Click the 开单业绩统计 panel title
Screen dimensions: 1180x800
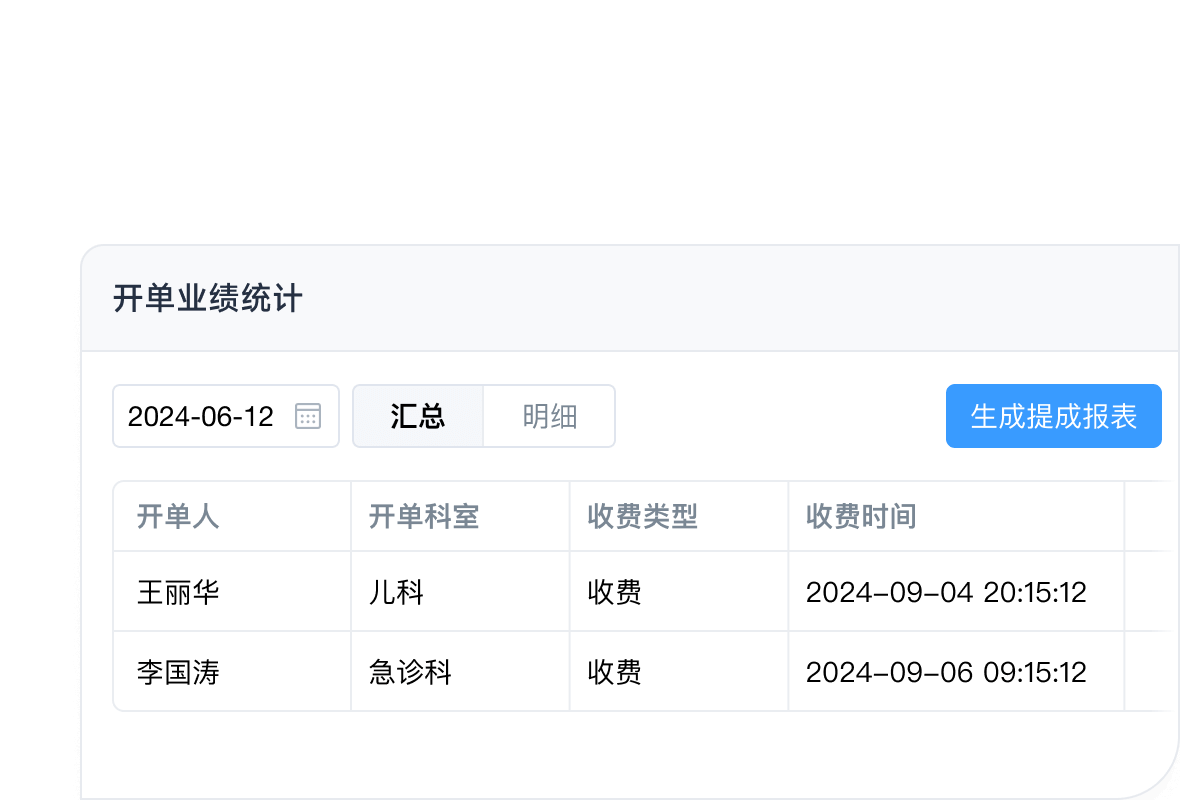pos(208,299)
